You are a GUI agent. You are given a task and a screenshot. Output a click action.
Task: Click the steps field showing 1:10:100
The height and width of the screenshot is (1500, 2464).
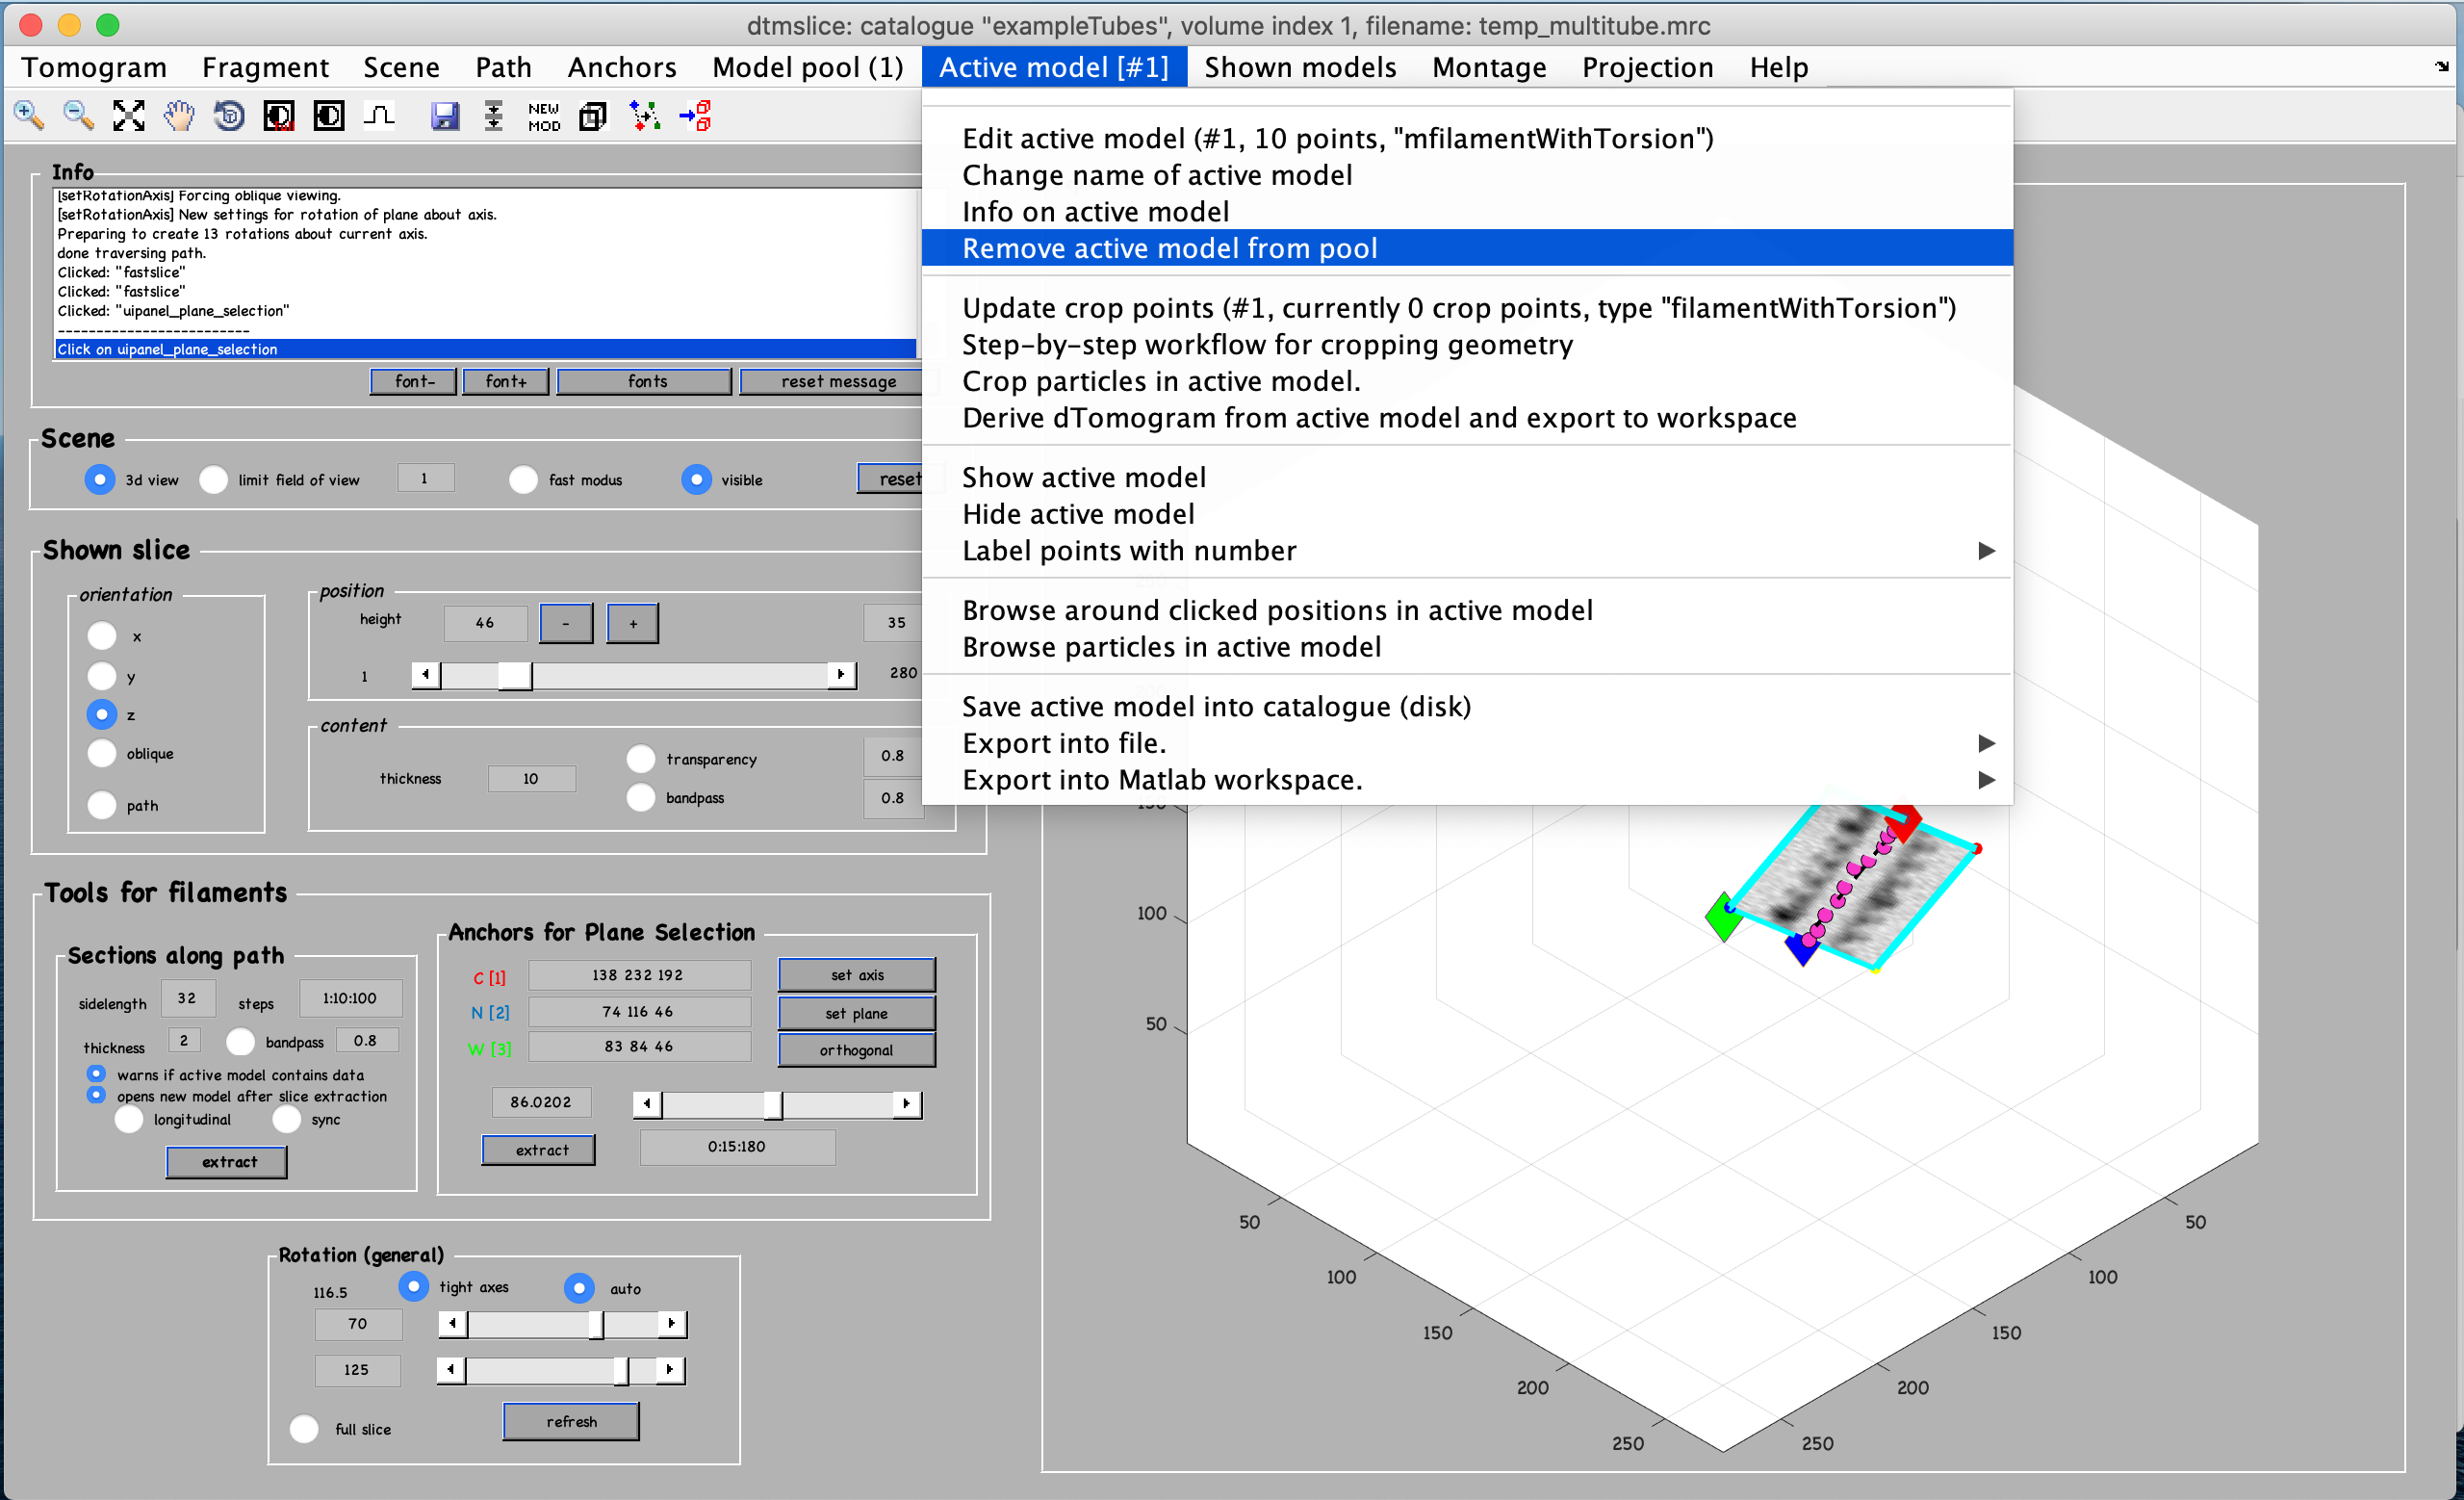click(x=350, y=998)
